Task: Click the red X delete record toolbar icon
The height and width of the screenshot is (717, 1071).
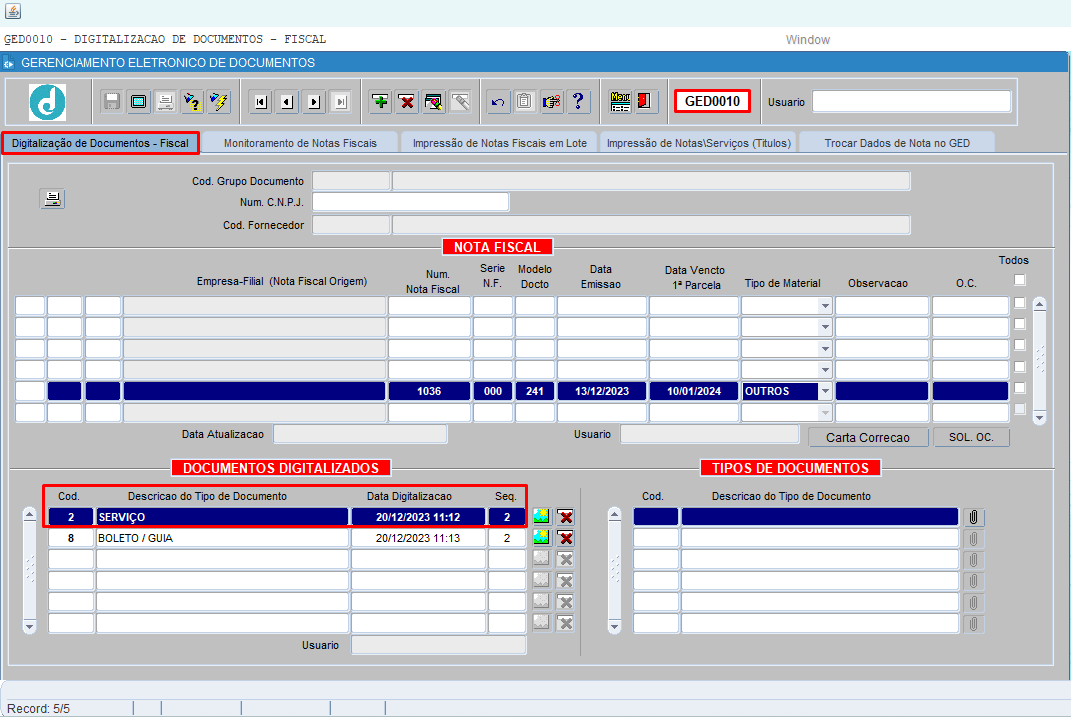Action: point(406,101)
